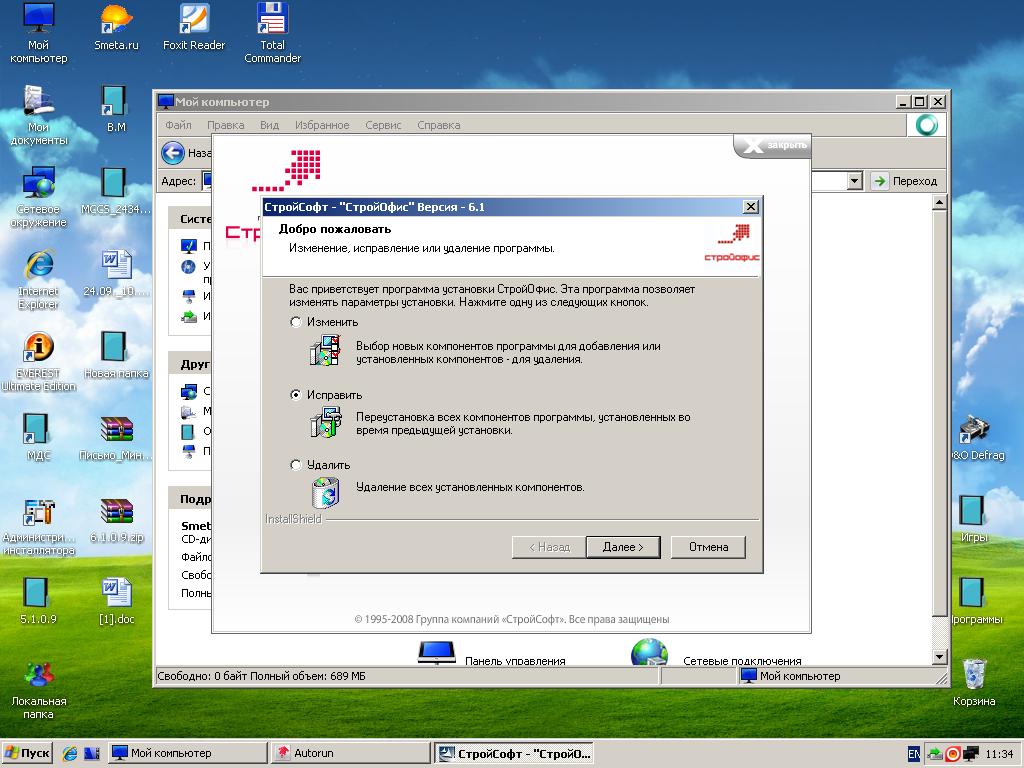Launch Internet Explorer from quick launch
1024x768 pixels.
pos(69,753)
